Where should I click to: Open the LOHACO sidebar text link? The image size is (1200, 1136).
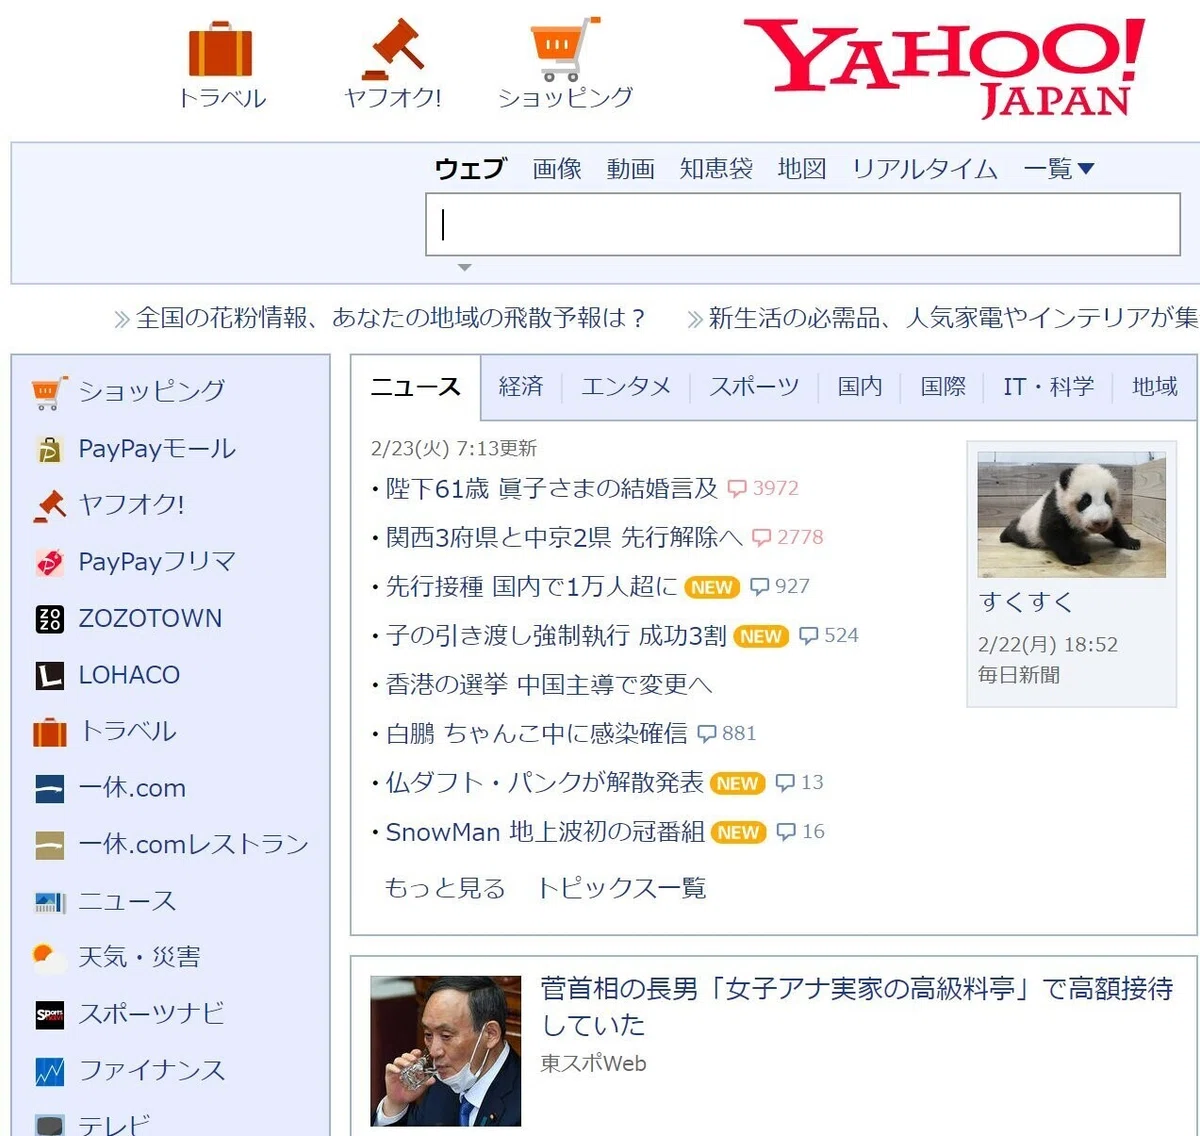tap(130, 675)
